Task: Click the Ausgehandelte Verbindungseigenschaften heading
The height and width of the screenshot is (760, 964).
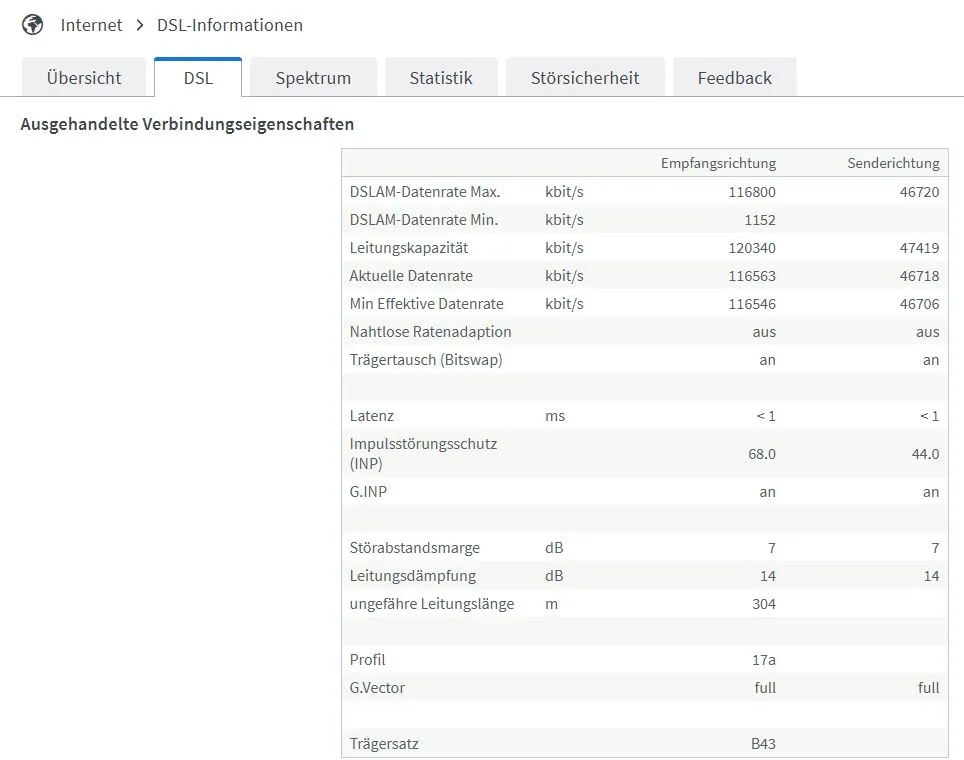Action: (187, 125)
